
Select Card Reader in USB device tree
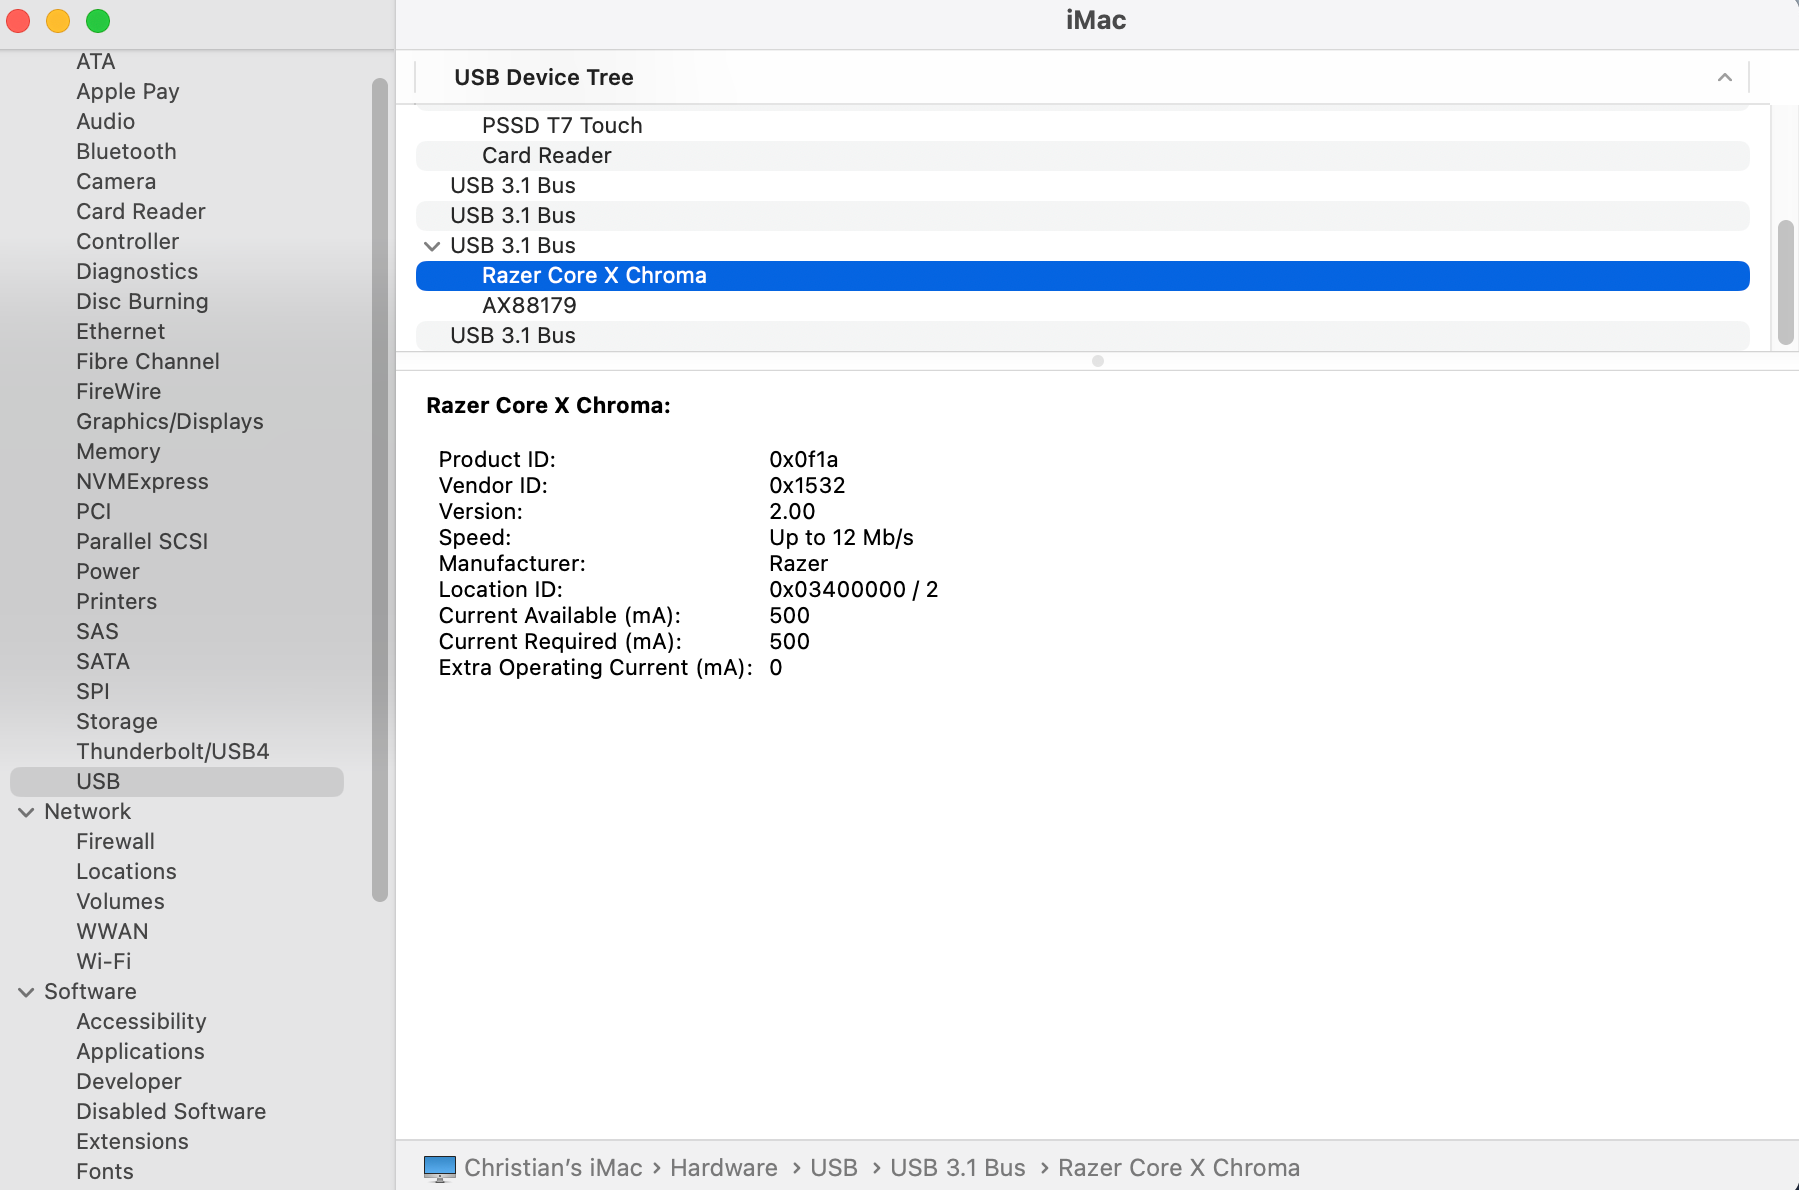click(x=1082, y=156)
